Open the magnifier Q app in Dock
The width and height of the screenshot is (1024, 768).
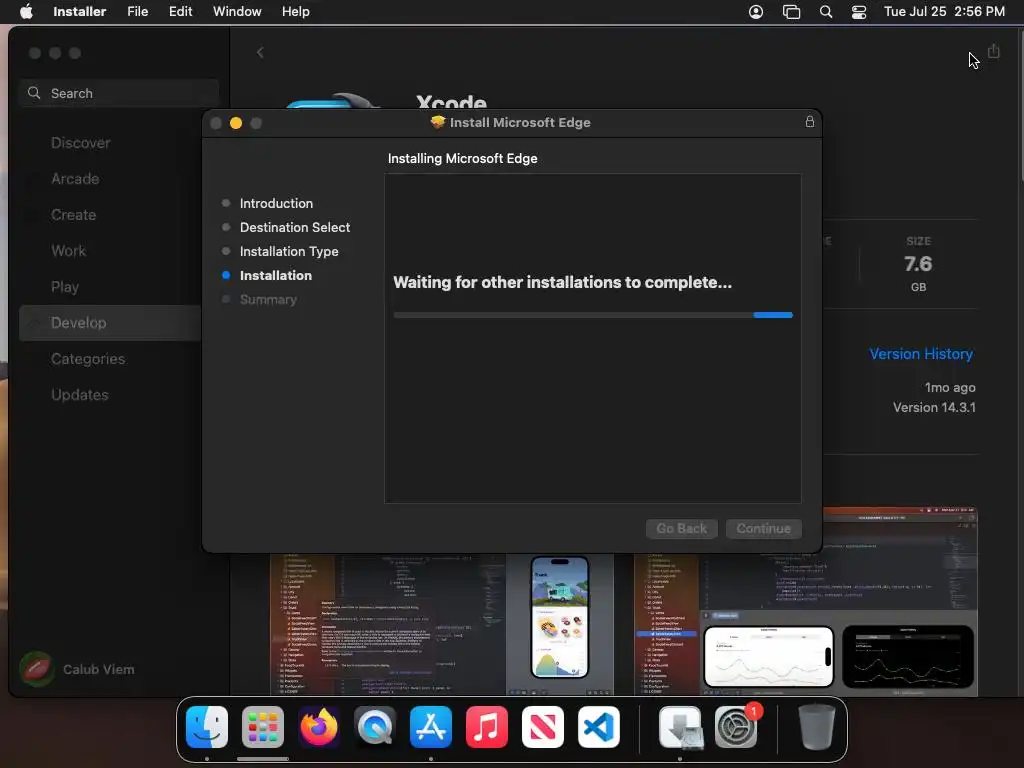375,727
